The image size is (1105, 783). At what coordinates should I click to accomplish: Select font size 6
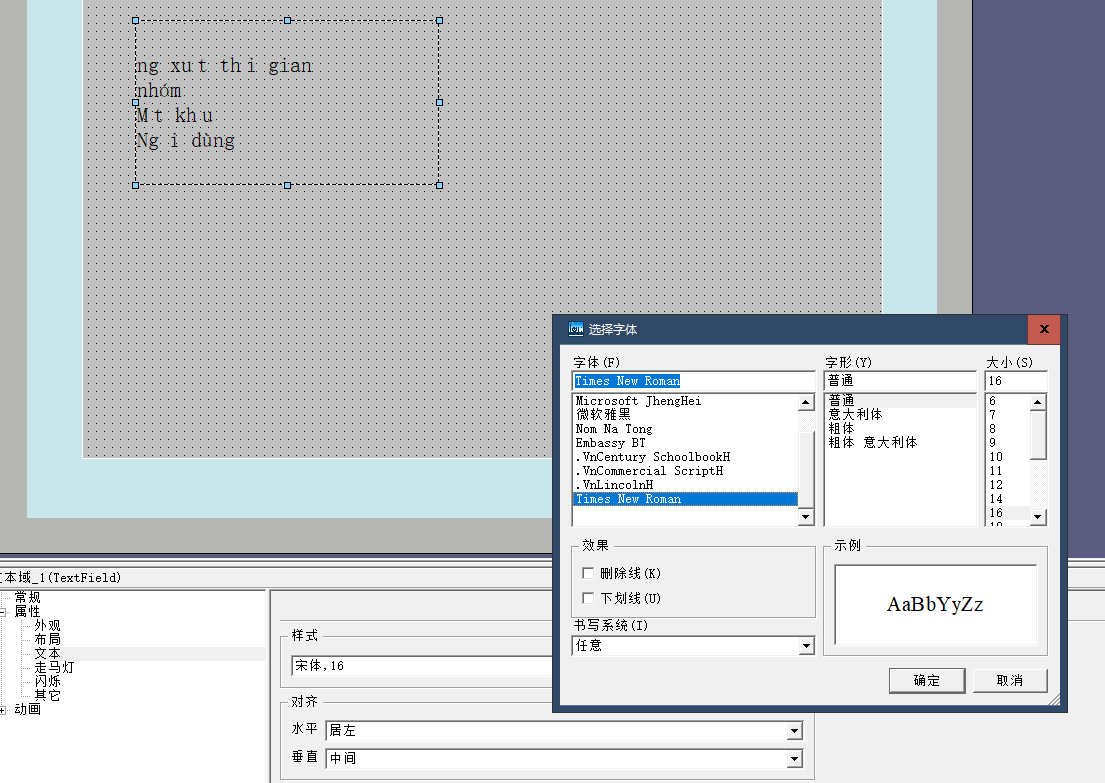tap(1008, 401)
